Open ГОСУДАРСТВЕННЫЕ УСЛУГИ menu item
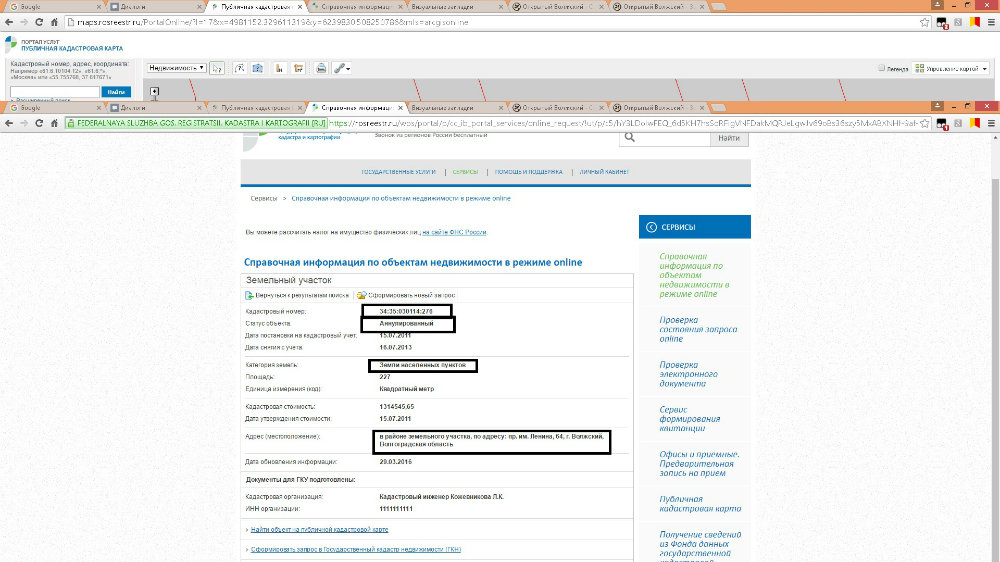This screenshot has height=562, width=1000. click(399, 172)
